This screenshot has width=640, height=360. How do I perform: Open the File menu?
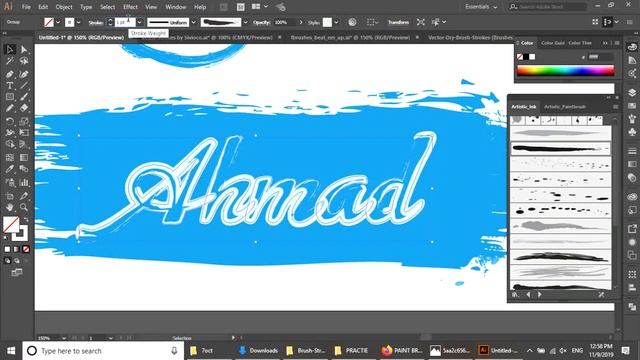pyautogui.click(x=26, y=7)
